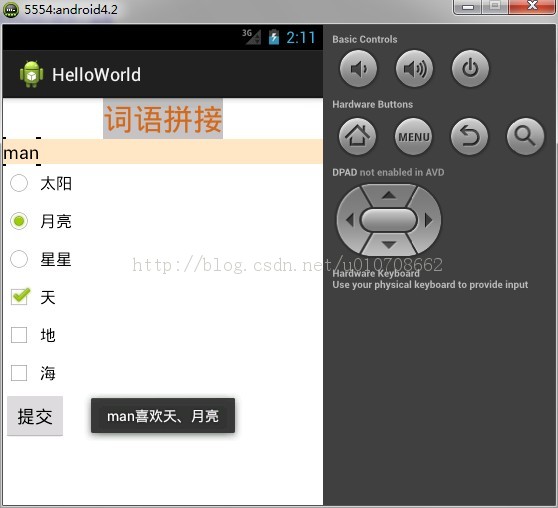Lower volume with the emulator volume down button
The image size is (558, 508).
(x=358, y=68)
